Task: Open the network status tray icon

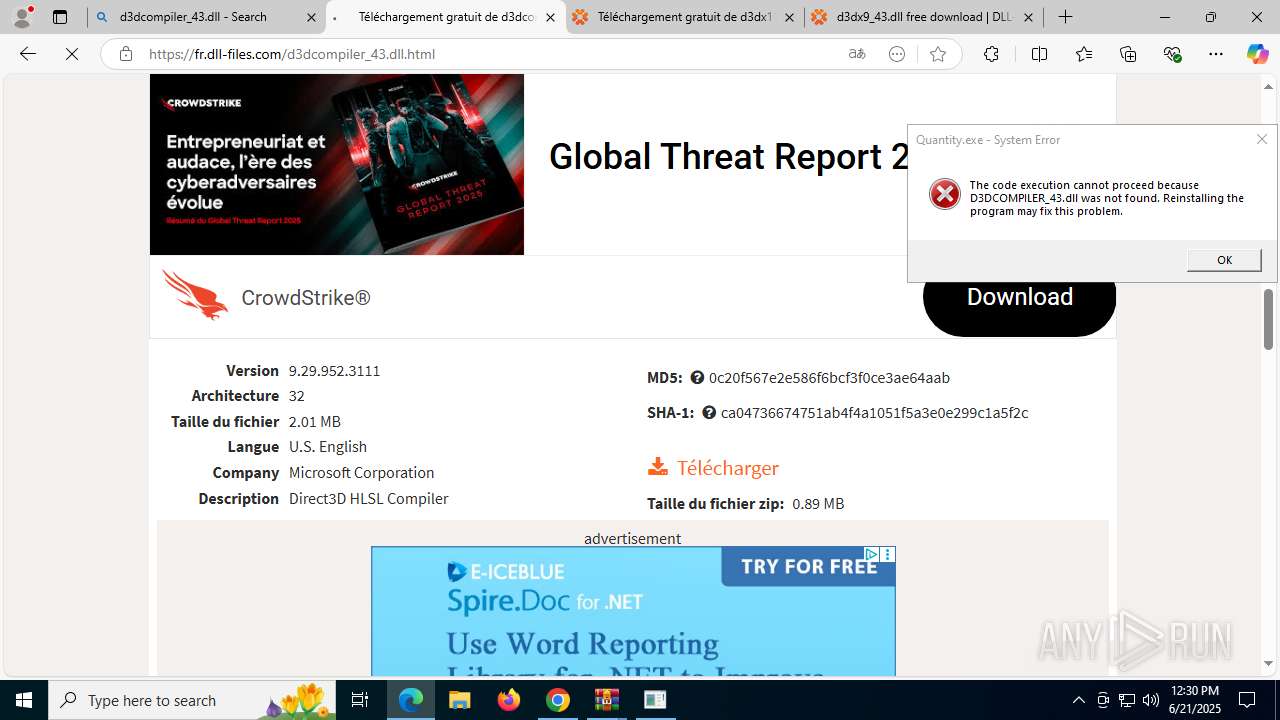Action: pyautogui.click(x=1126, y=700)
